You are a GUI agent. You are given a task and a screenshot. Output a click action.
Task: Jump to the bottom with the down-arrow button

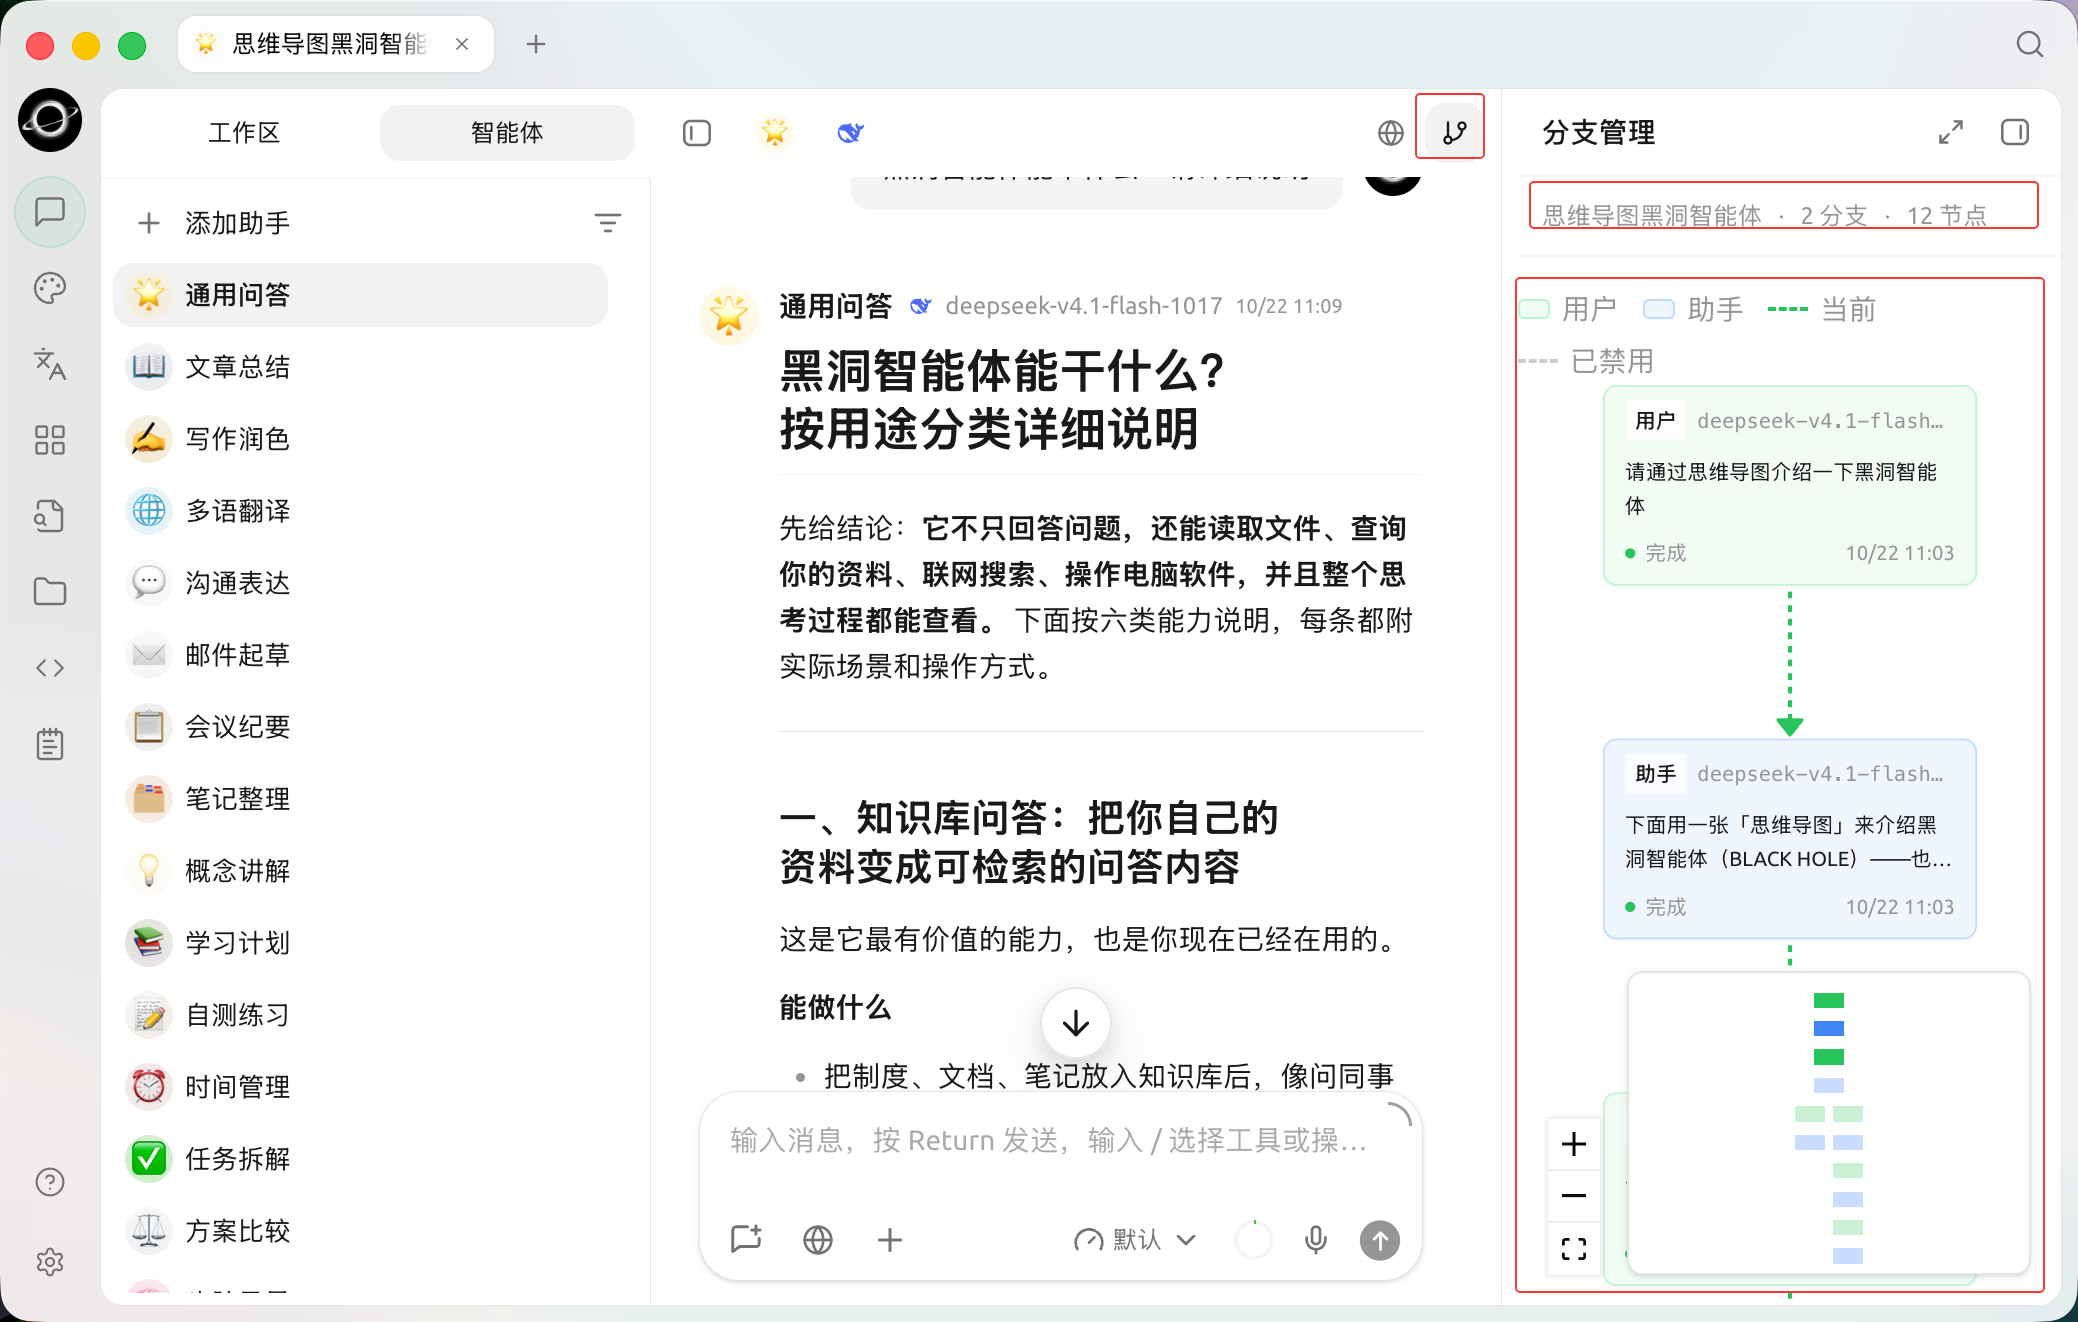tap(1076, 1024)
